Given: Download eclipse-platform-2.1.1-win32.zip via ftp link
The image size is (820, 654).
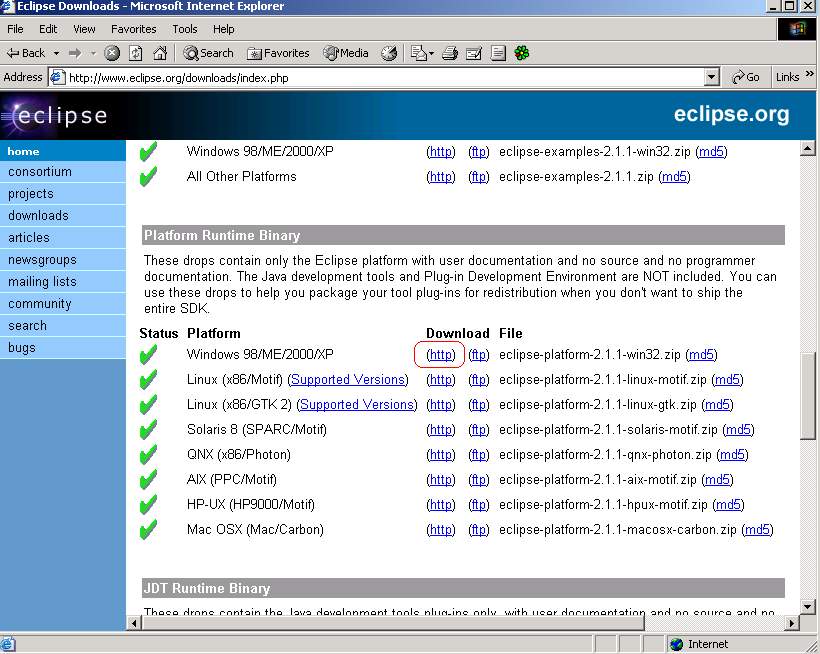Looking at the screenshot, I should [x=479, y=355].
